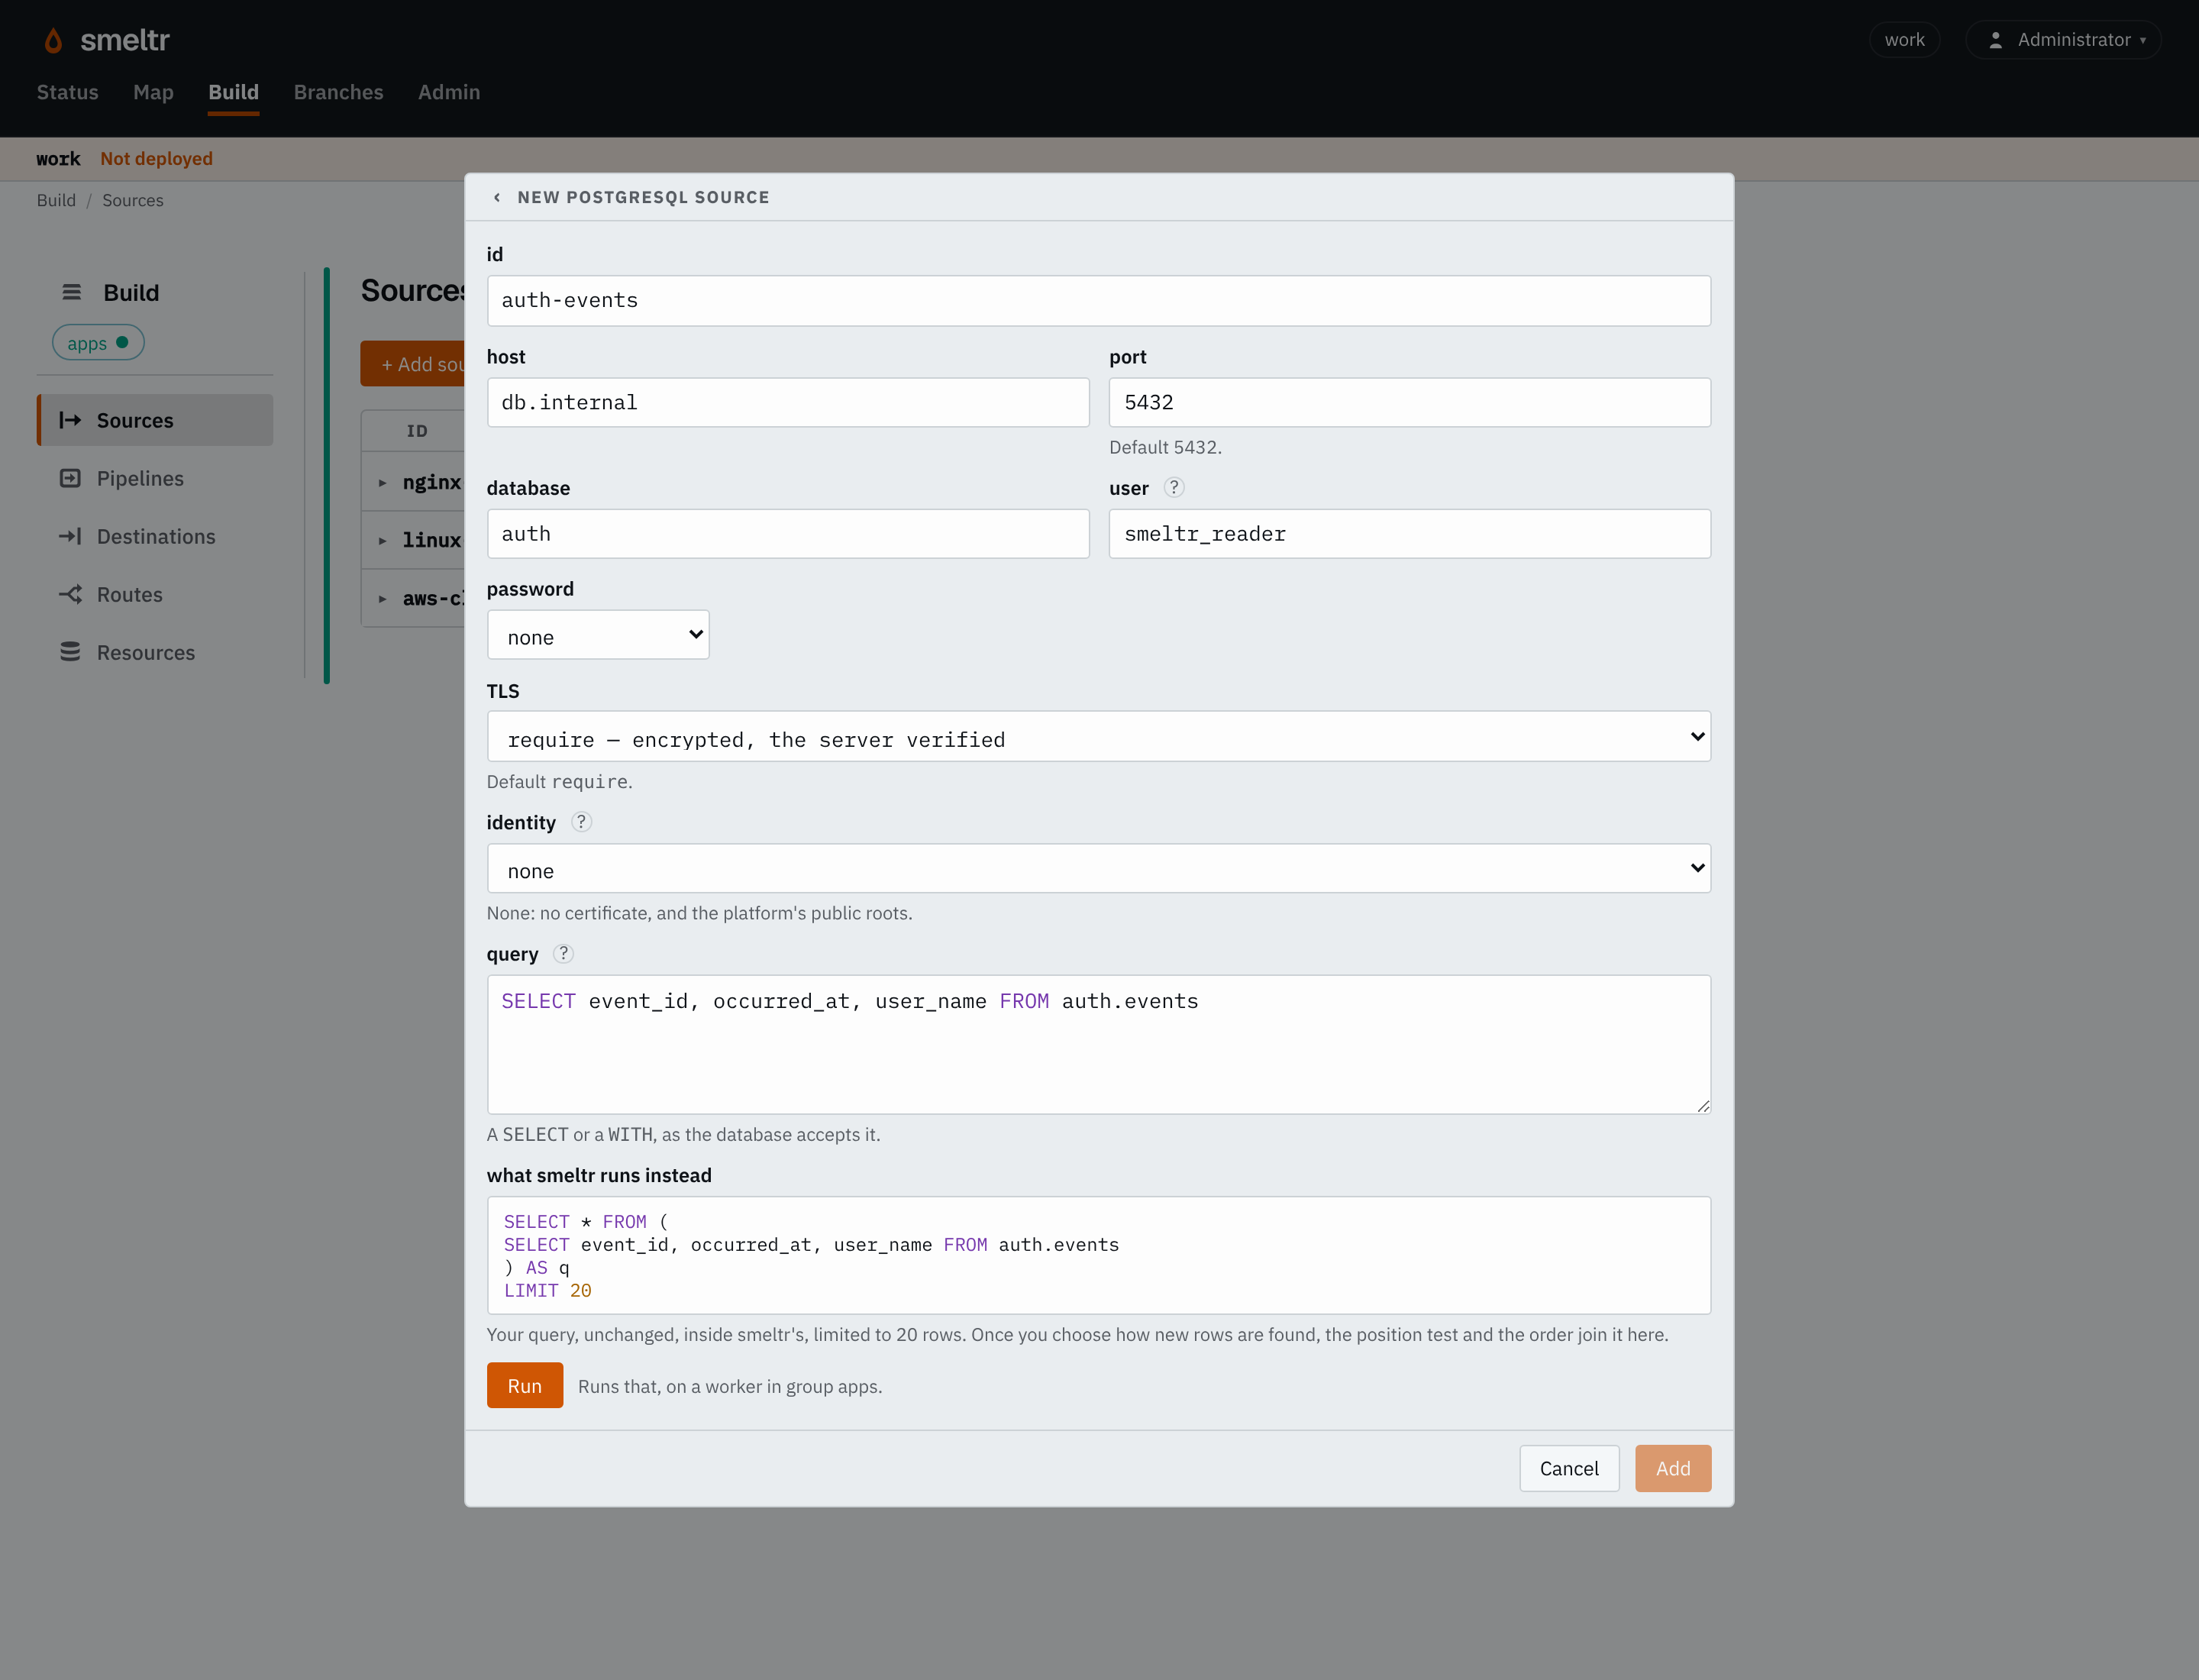Grab the query textarea resize handle
Viewport: 2199px width, 1680px height.
pos(1703,1106)
